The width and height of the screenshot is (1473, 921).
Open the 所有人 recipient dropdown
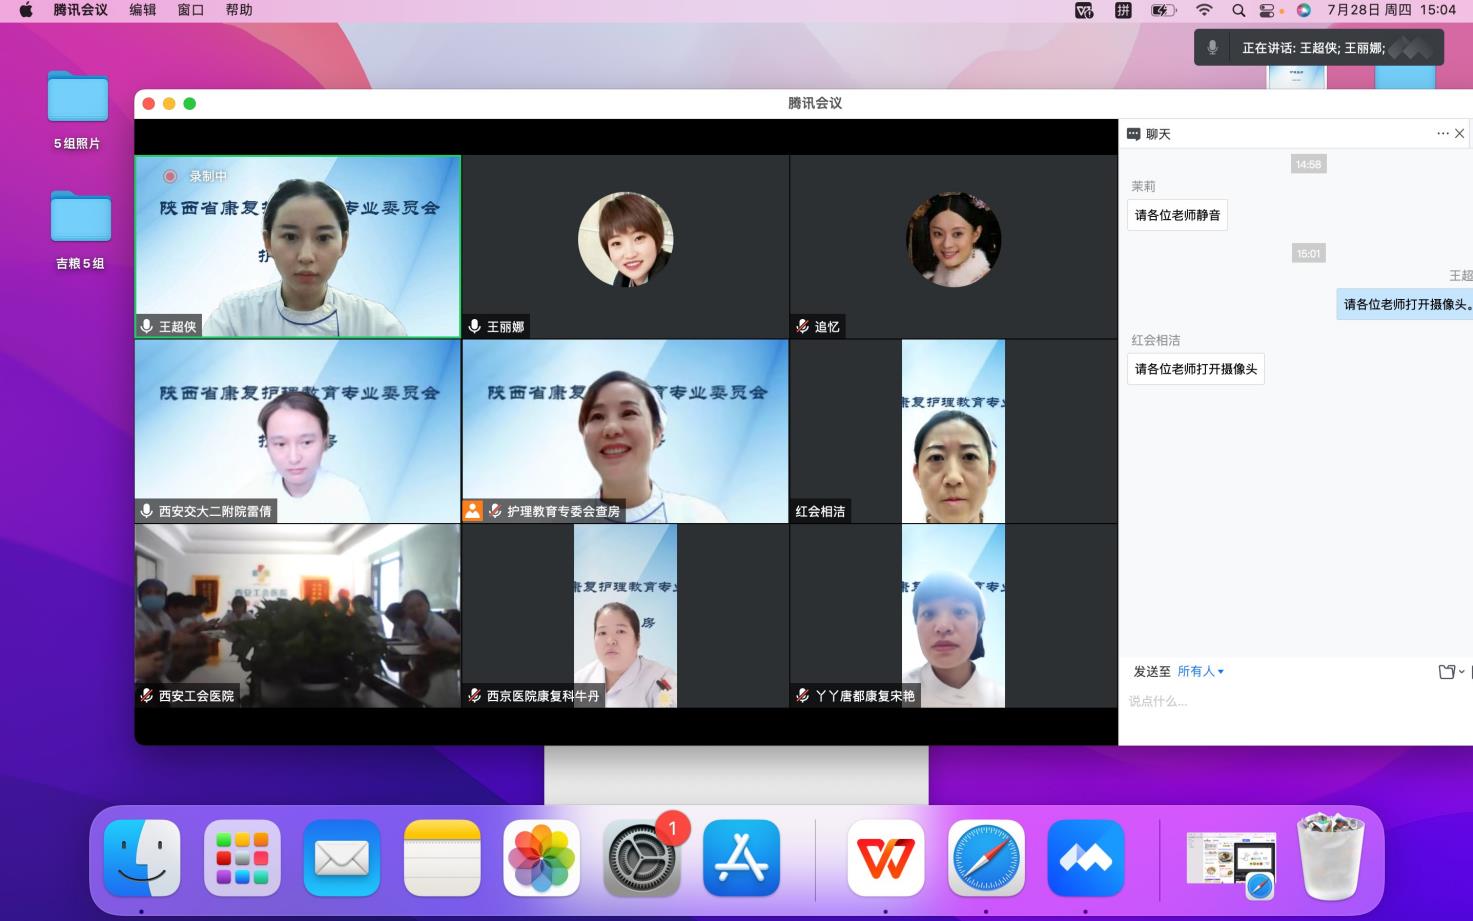(x=1201, y=671)
